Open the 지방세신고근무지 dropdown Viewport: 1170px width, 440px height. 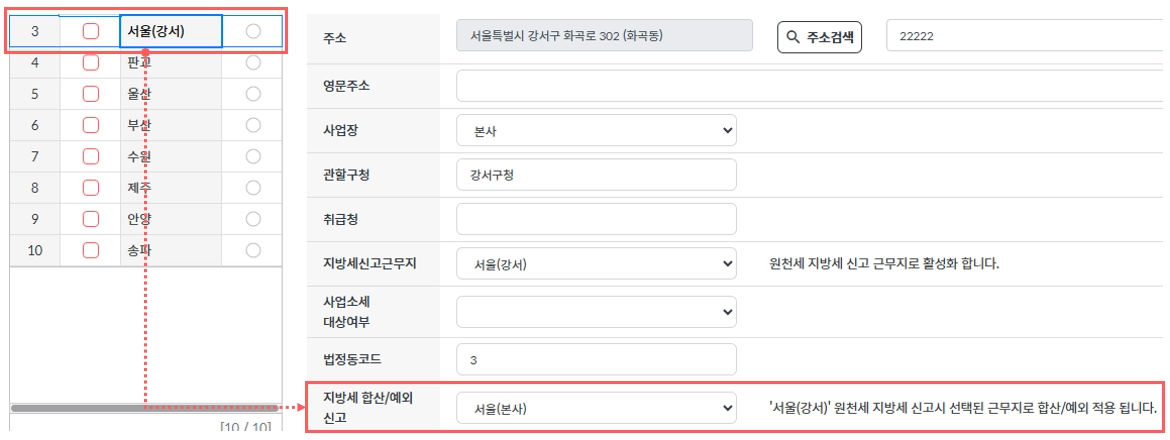pos(596,264)
